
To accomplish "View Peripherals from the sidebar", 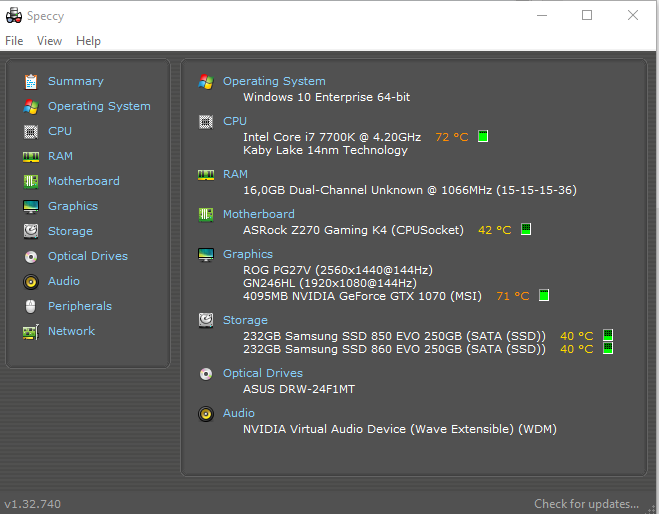I will [80, 306].
